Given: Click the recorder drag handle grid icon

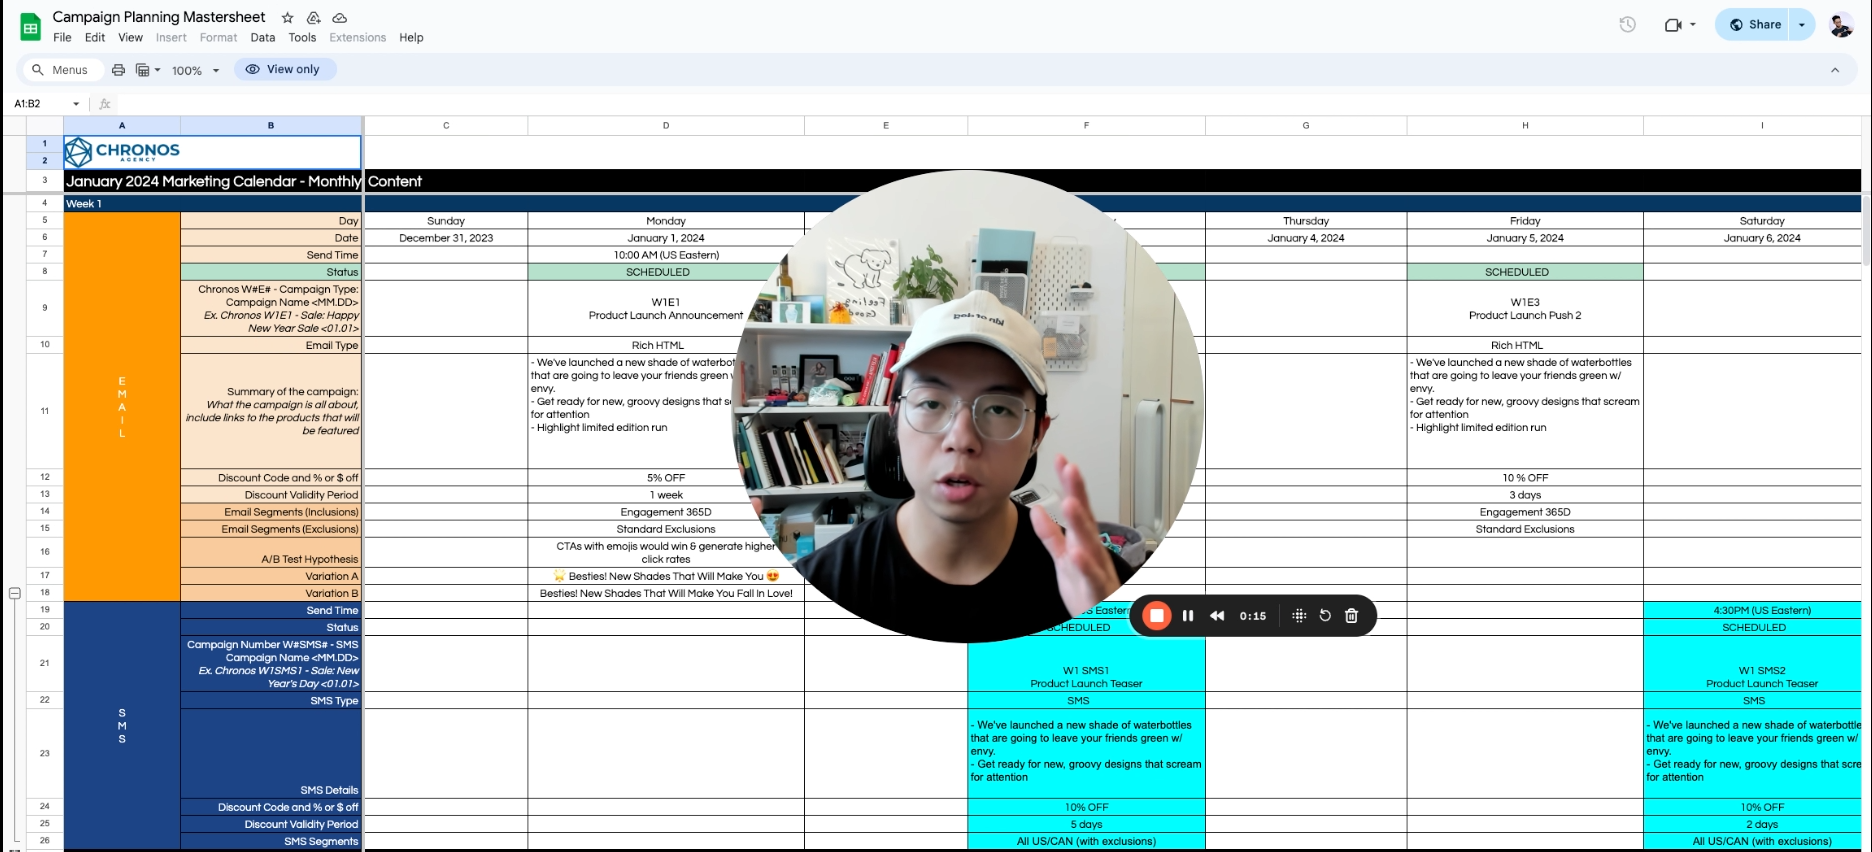Looking at the screenshot, I should click(1299, 616).
